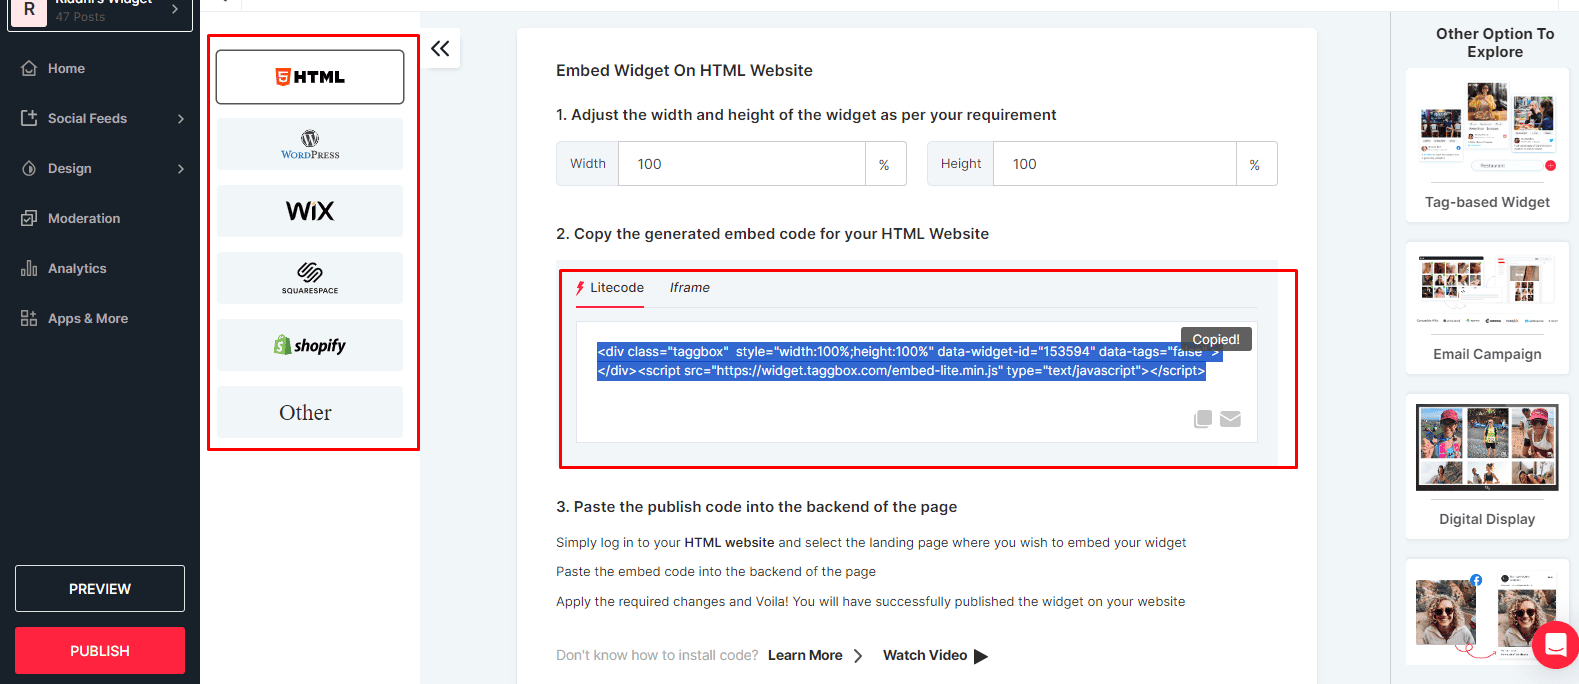Image resolution: width=1579 pixels, height=684 pixels.
Task: Select the Other platform option
Action: click(310, 412)
